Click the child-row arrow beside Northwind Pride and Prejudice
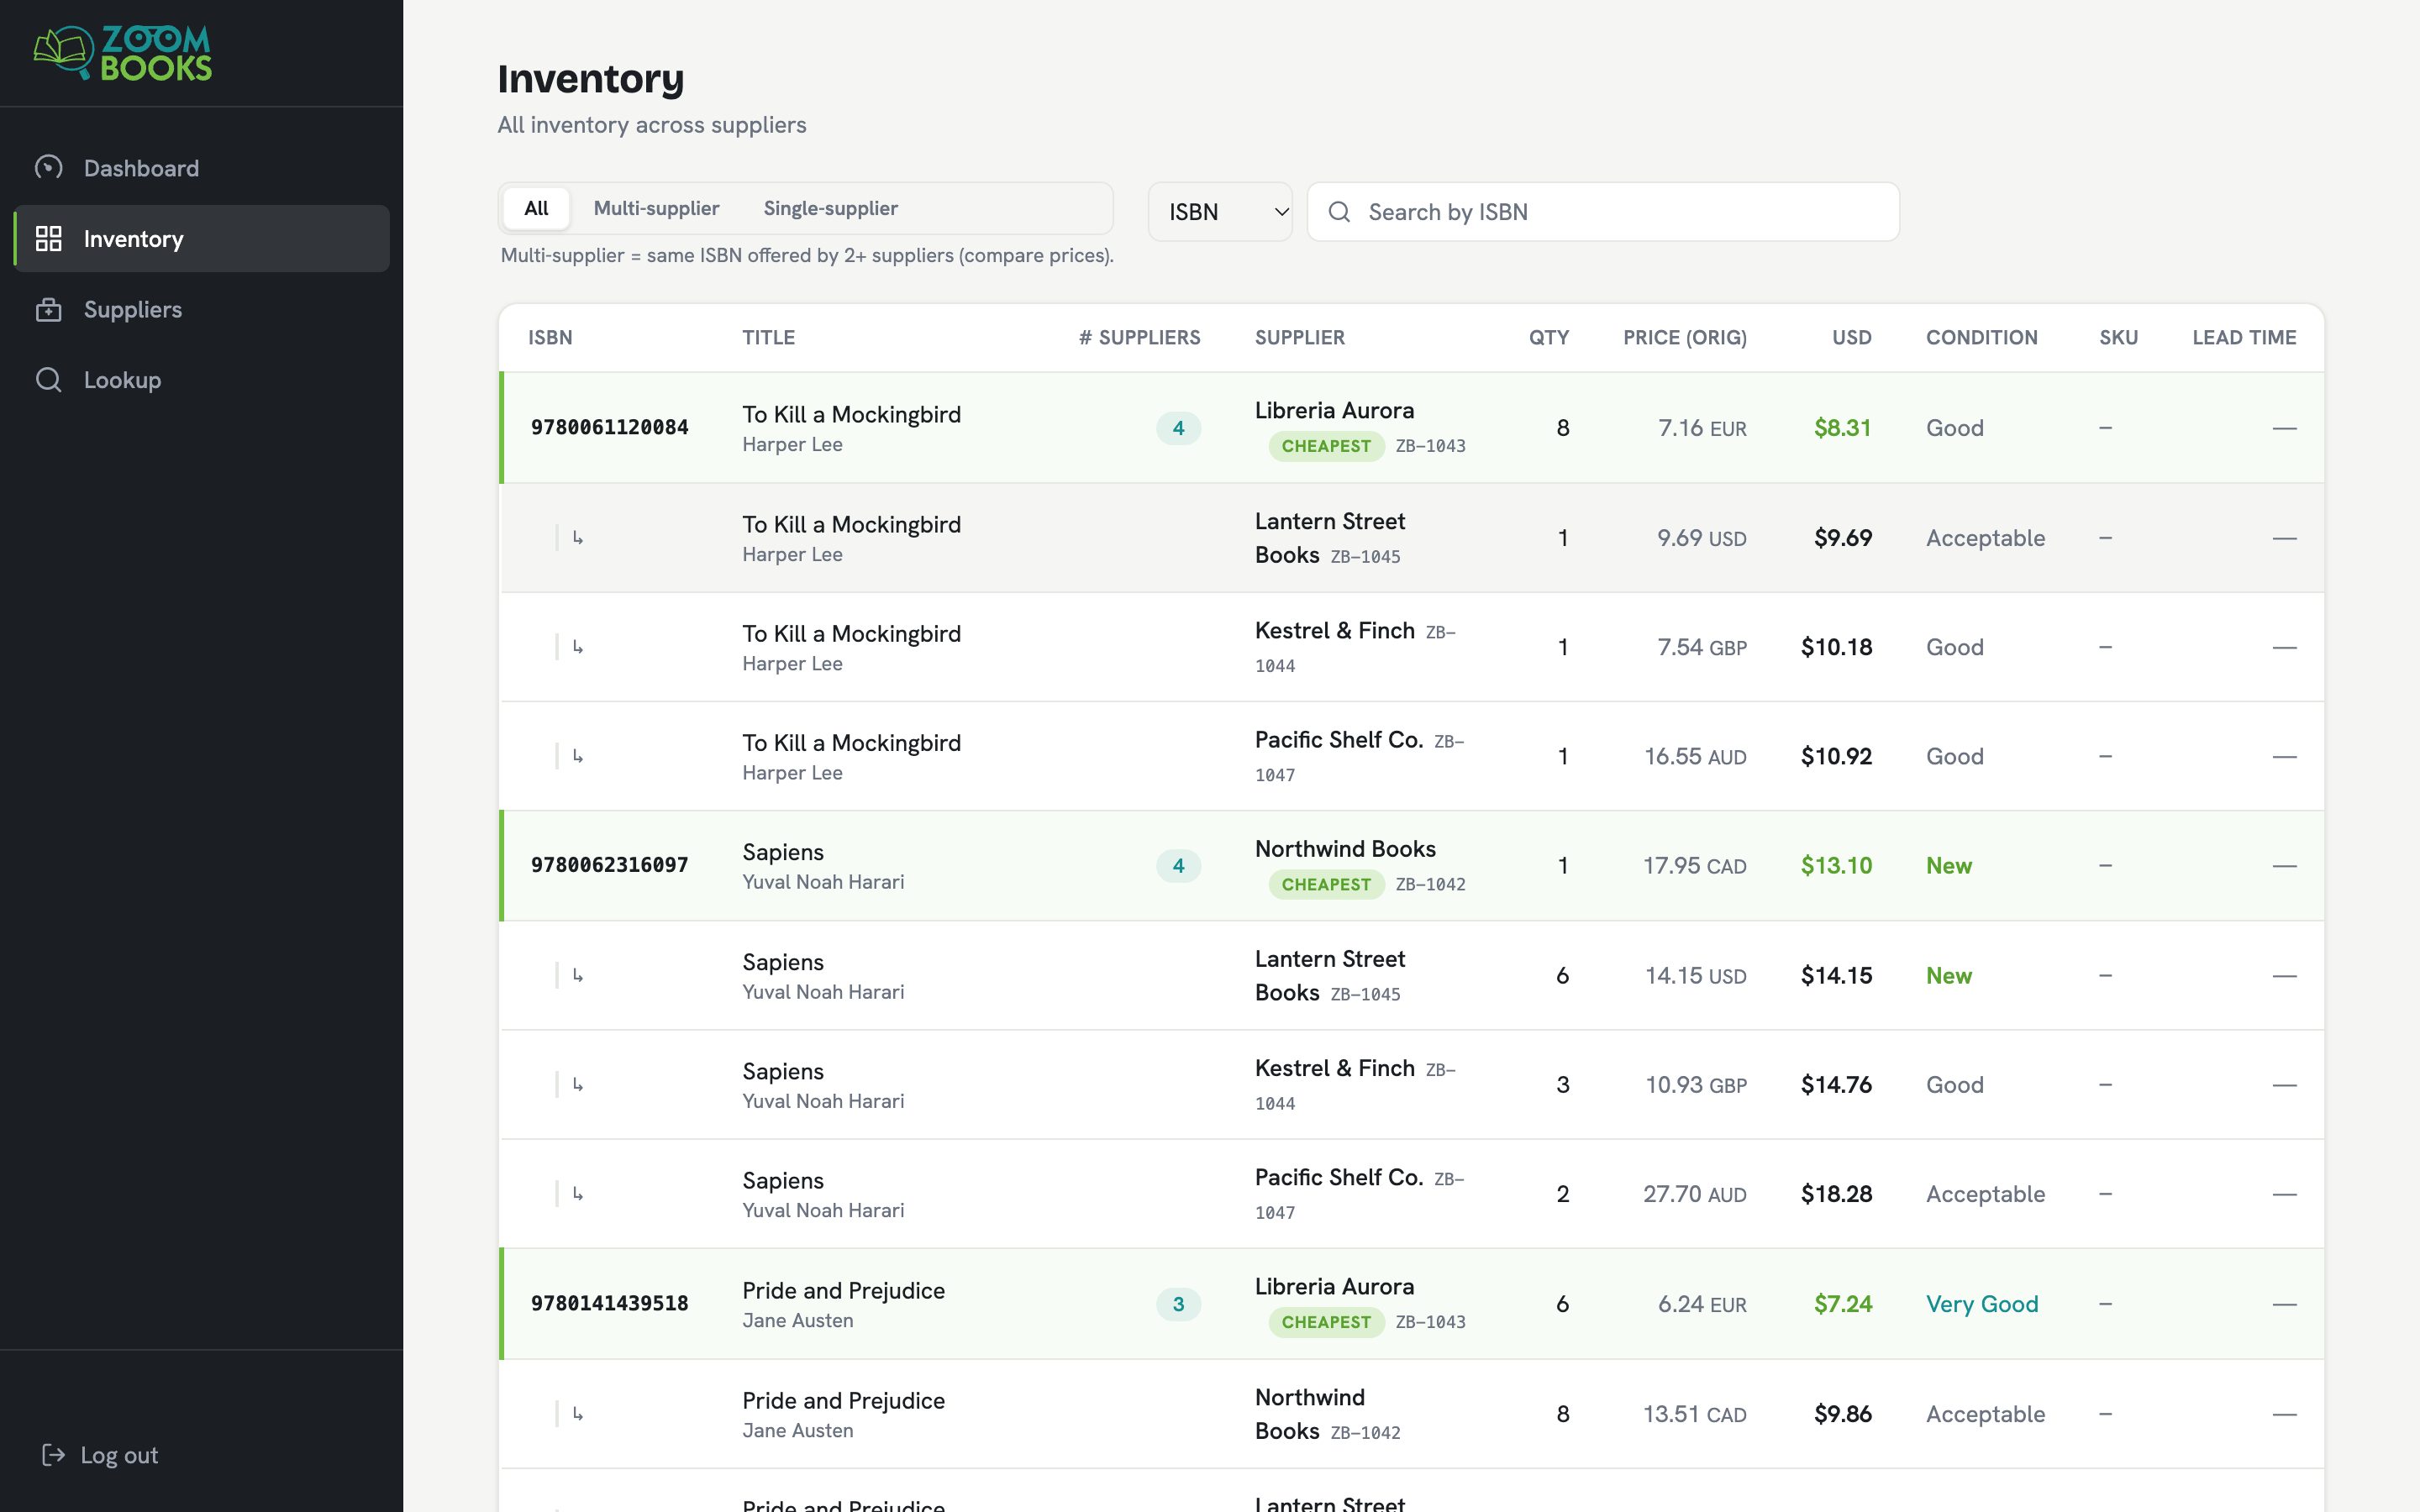 (577, 1413)
